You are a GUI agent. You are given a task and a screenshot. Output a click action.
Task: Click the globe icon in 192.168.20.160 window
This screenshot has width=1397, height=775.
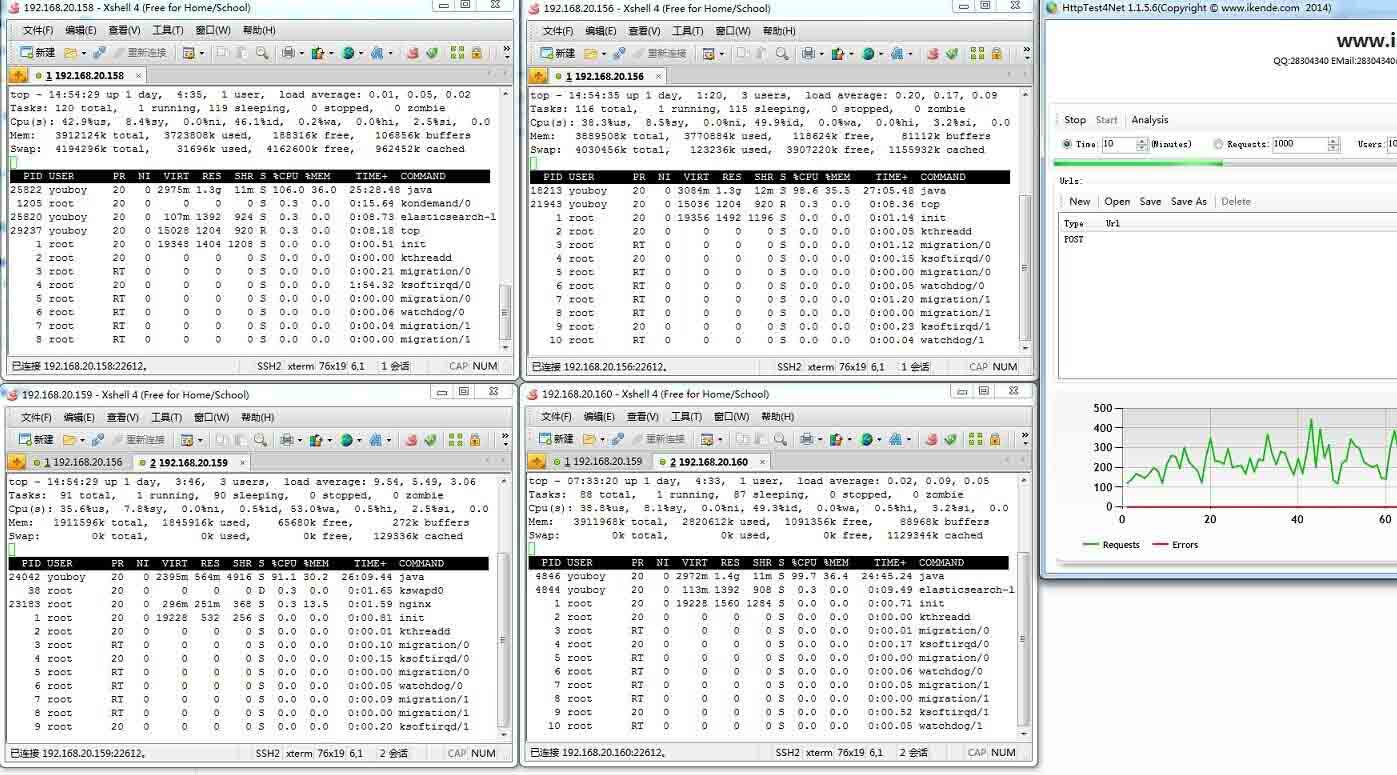coord(867,439)
